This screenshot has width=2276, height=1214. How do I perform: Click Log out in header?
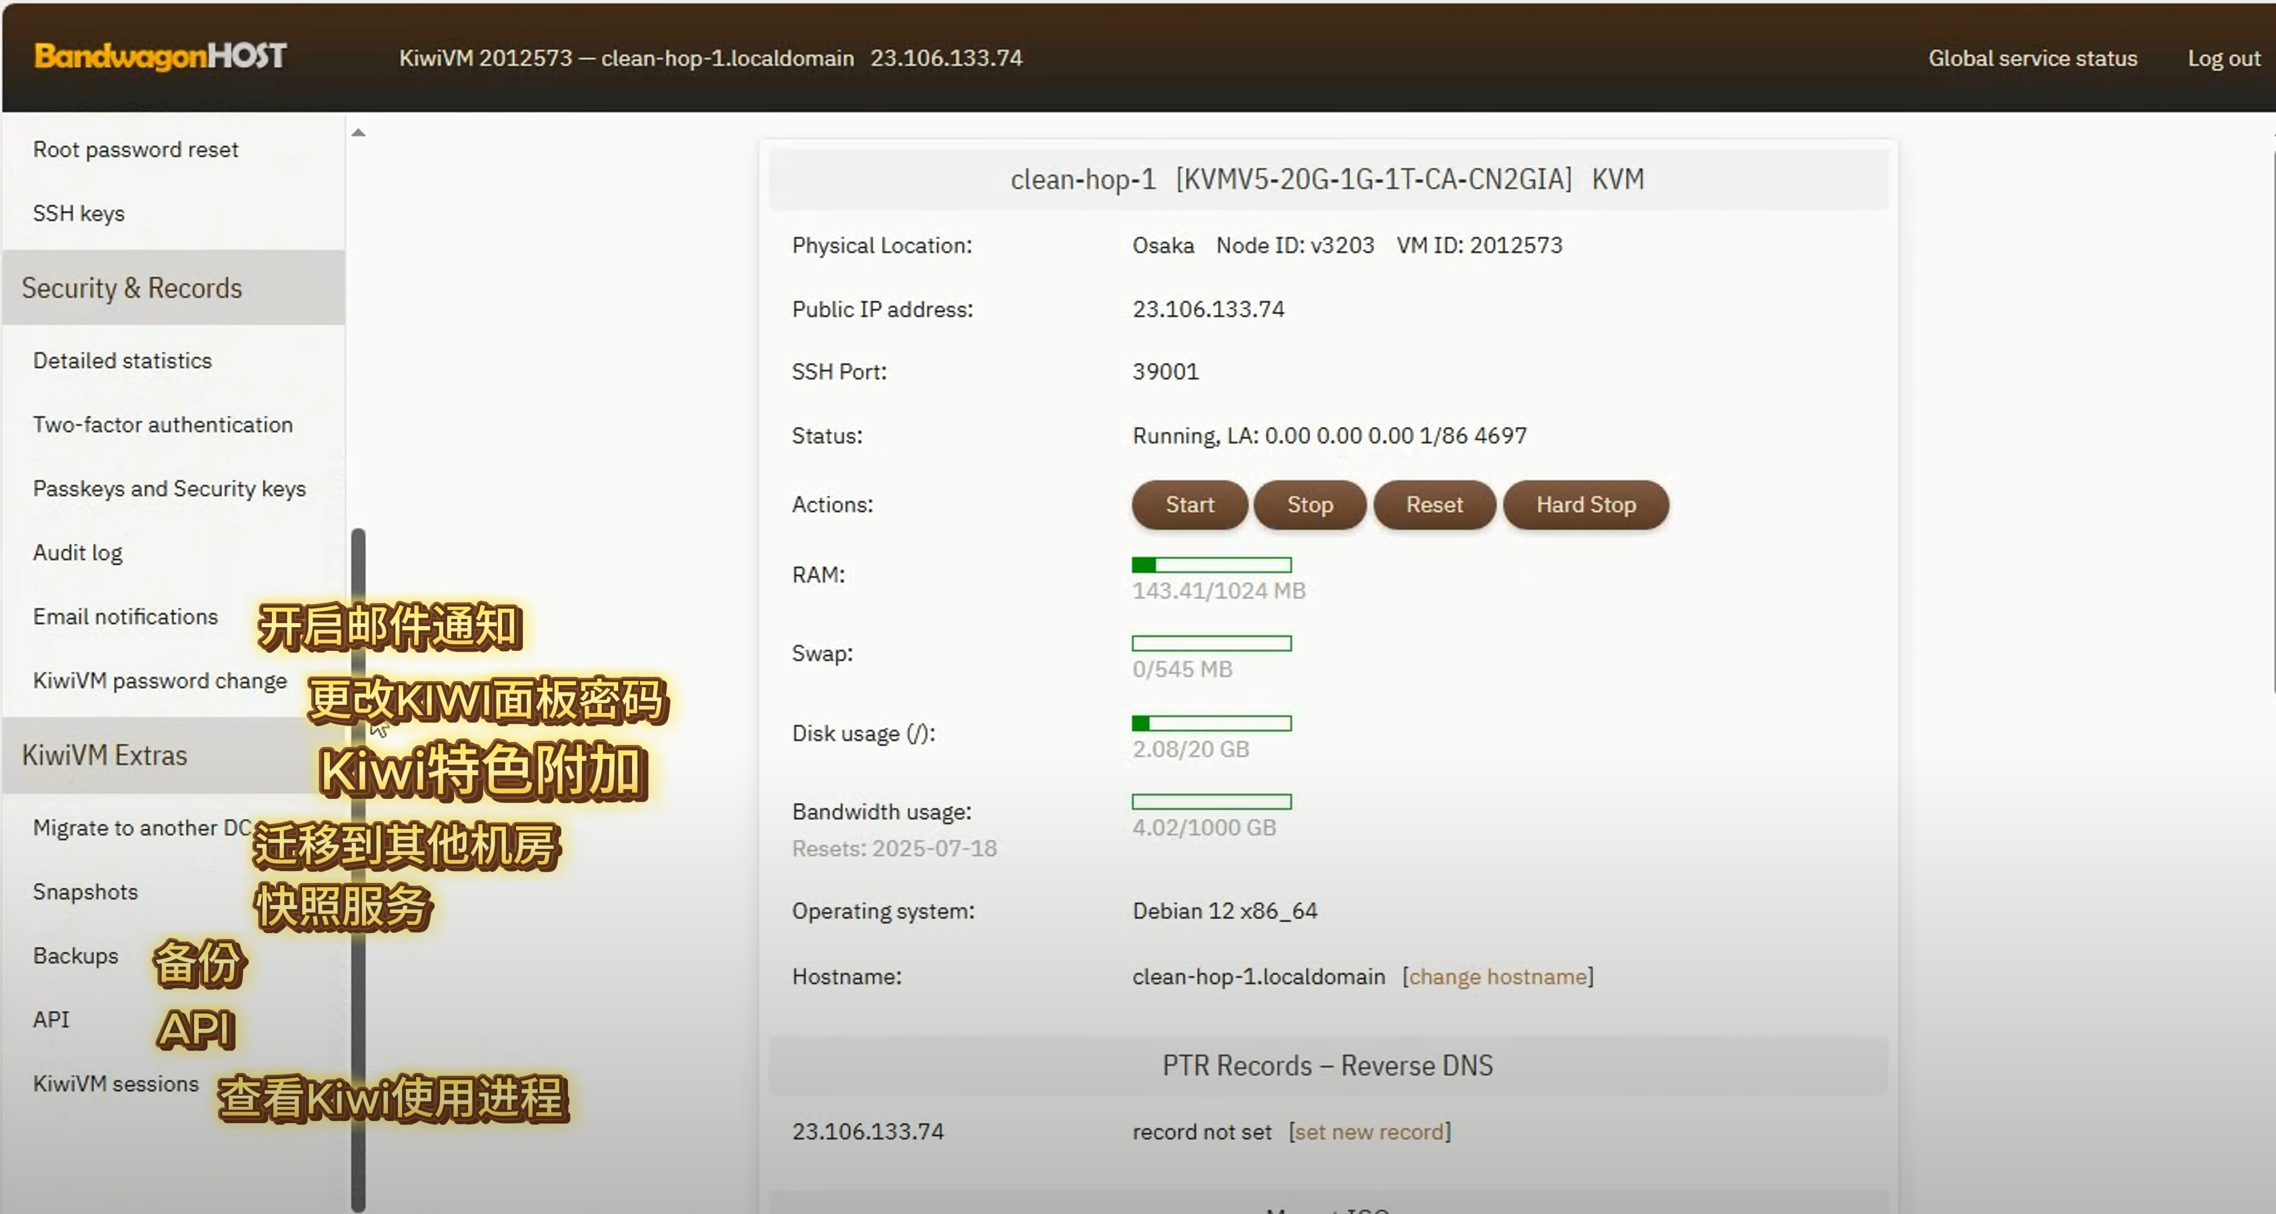2223,58
